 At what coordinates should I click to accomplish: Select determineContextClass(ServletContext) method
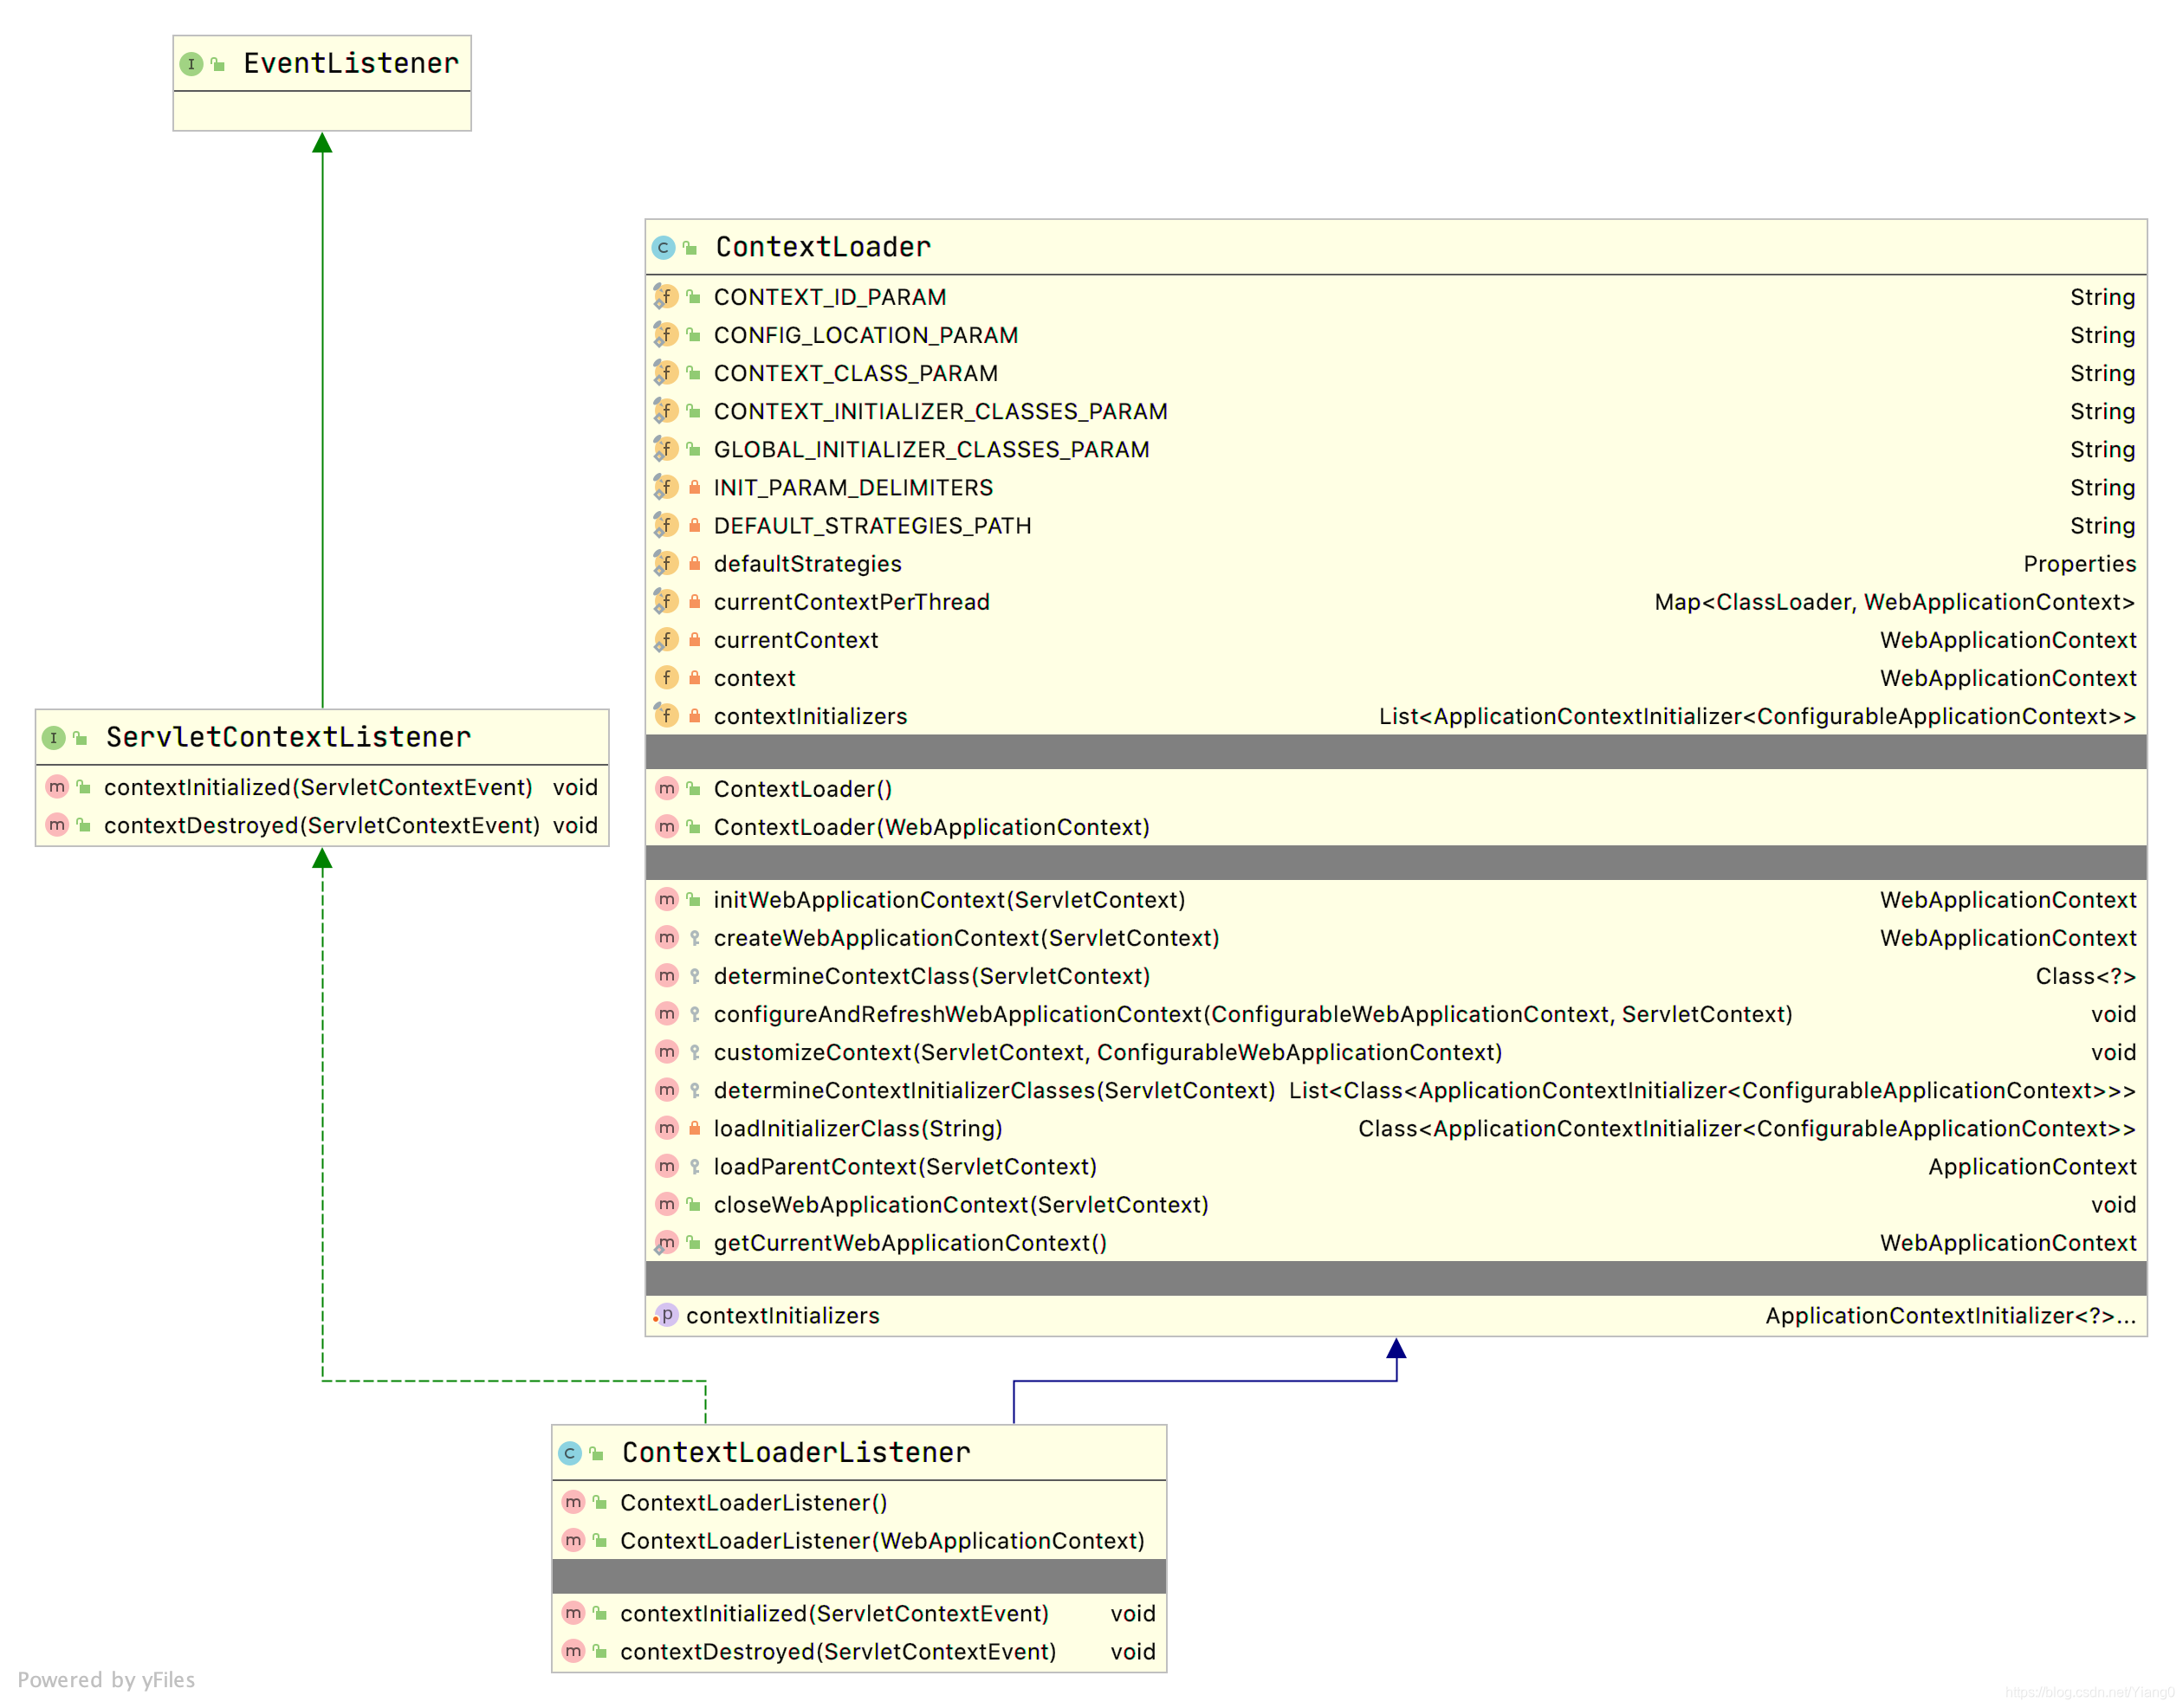click(931, 976)
